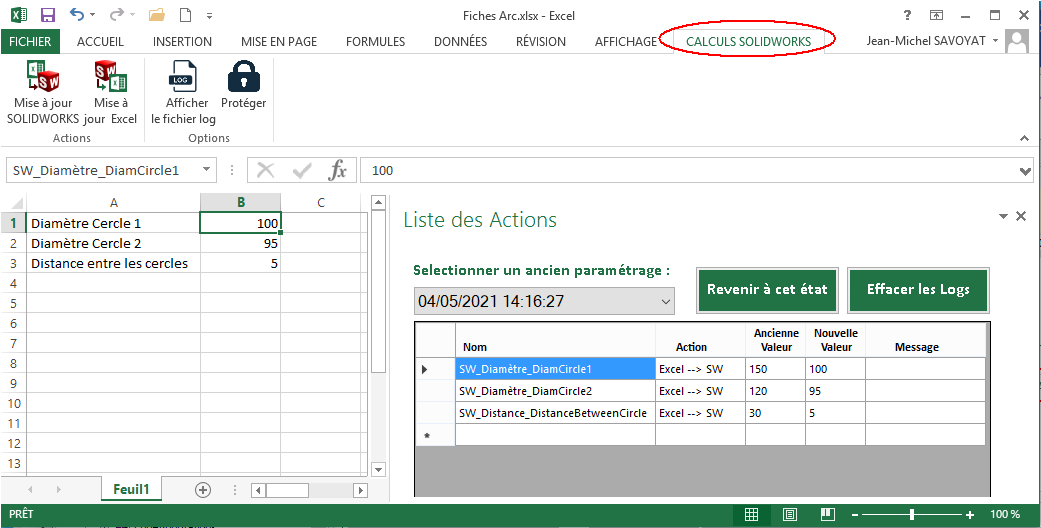This screenshot has width=1041, height=528.
Task: Click the insert function fx icon
Action: [338, 170]
